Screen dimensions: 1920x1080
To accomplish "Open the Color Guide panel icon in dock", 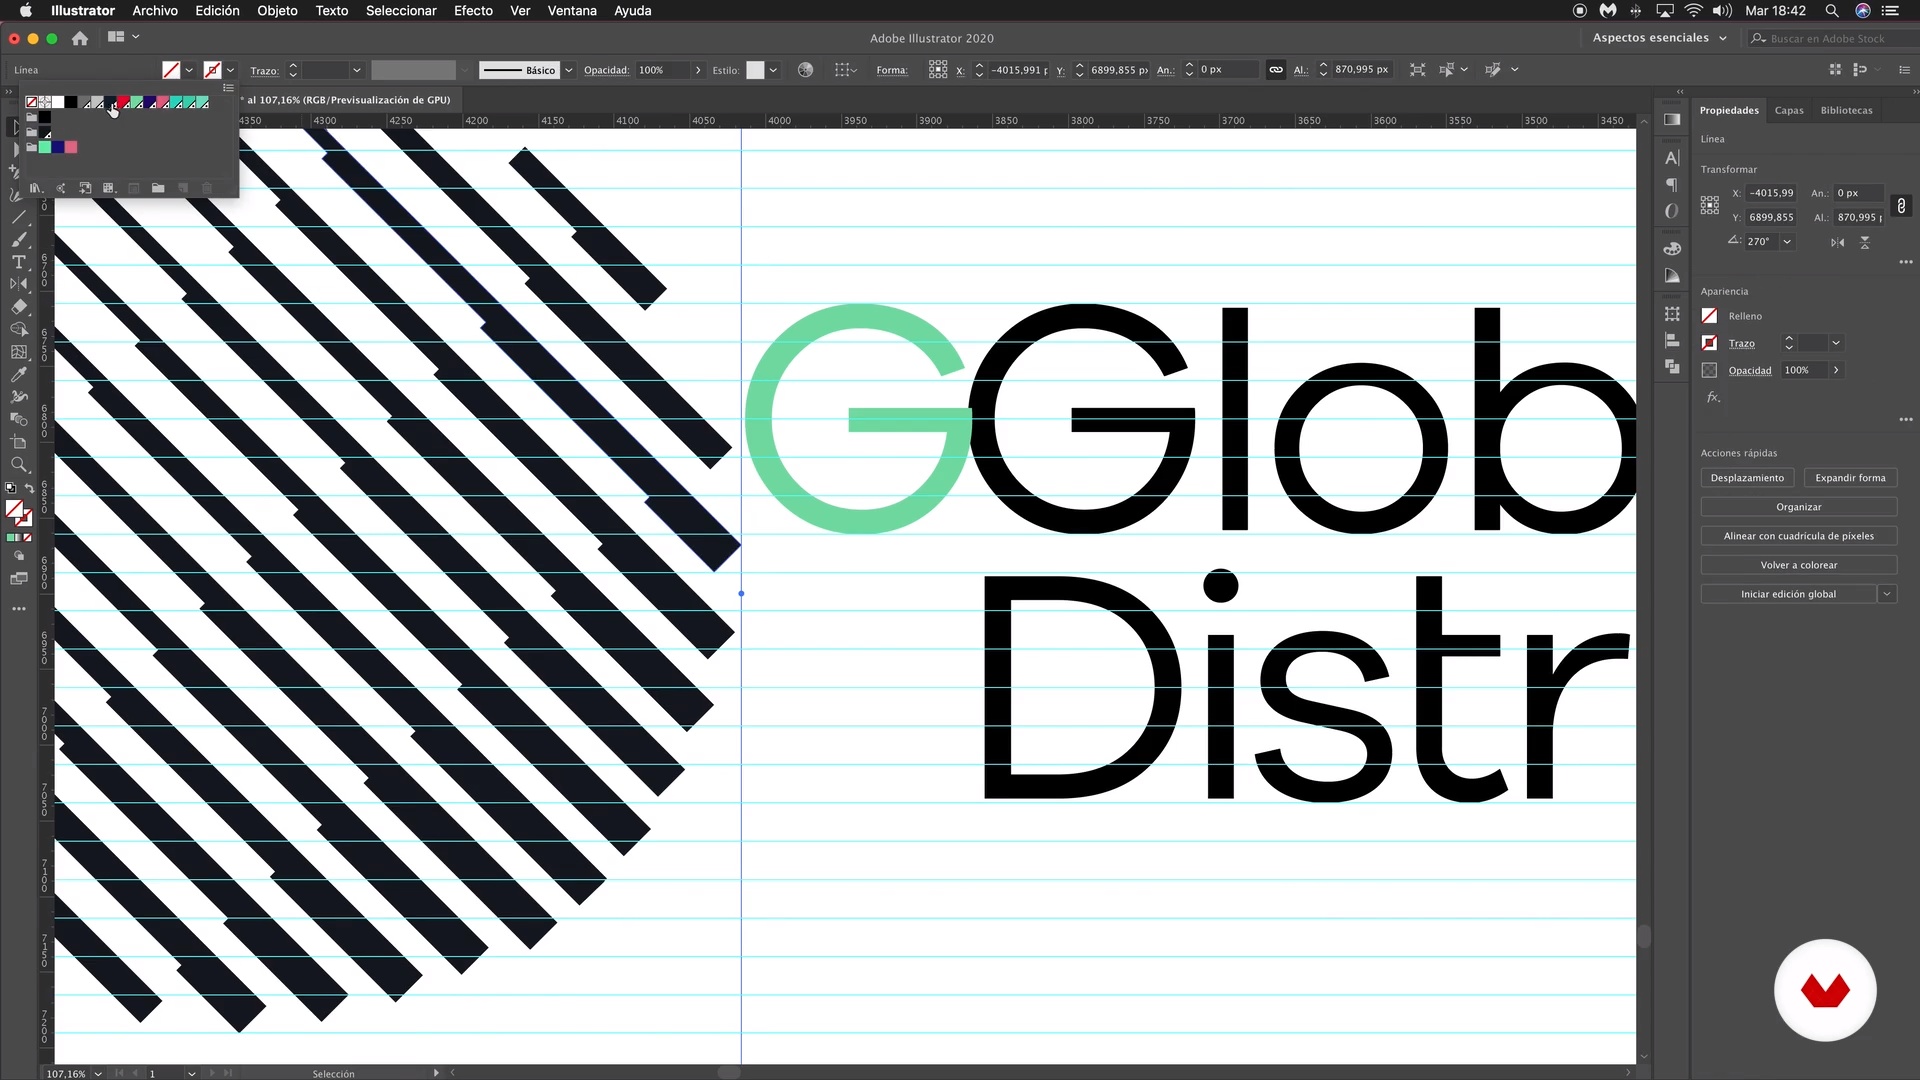I will click(1672, 276).
